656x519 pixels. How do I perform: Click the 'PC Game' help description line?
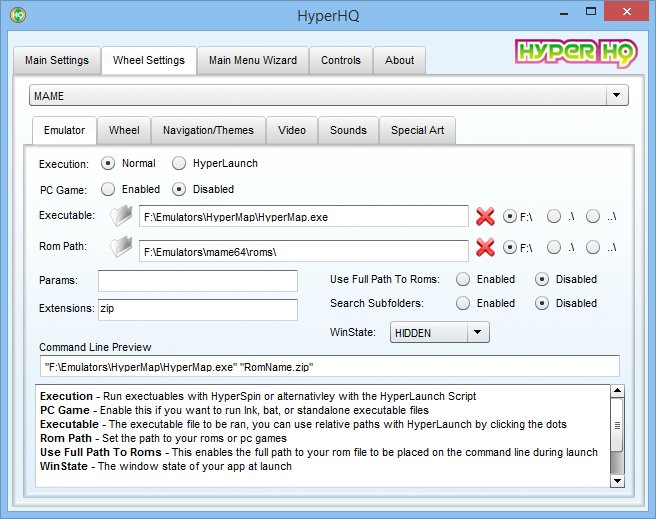pyautogui.click(x=234, y=410)
